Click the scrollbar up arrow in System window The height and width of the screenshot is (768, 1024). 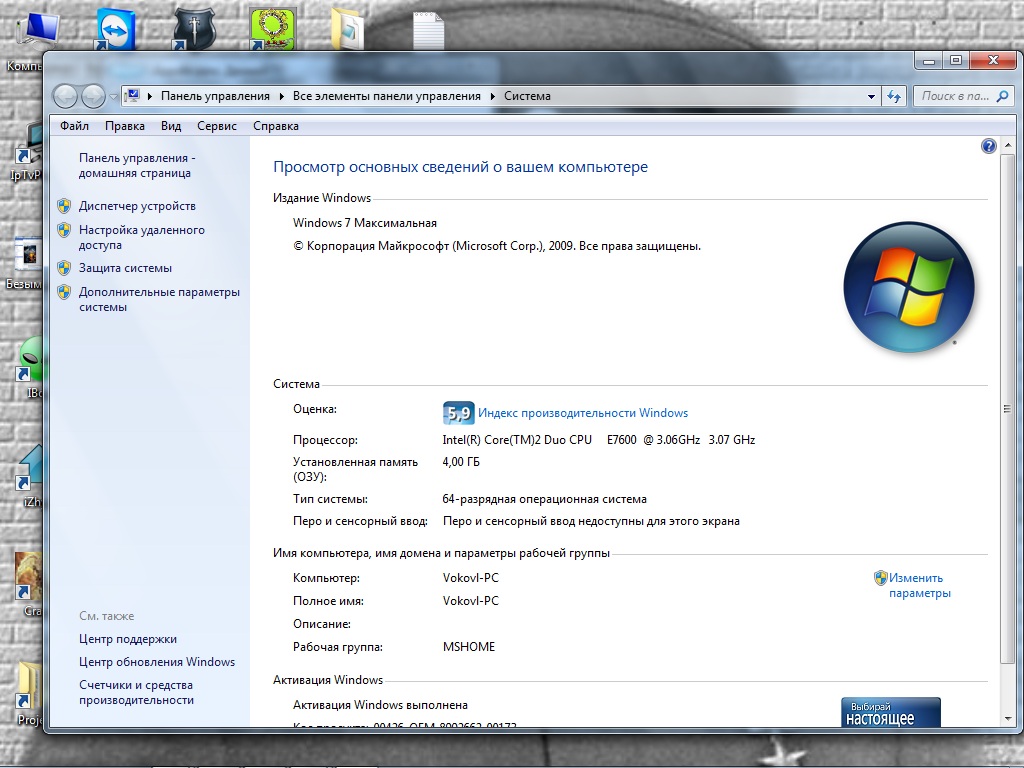pos(1007,145)
